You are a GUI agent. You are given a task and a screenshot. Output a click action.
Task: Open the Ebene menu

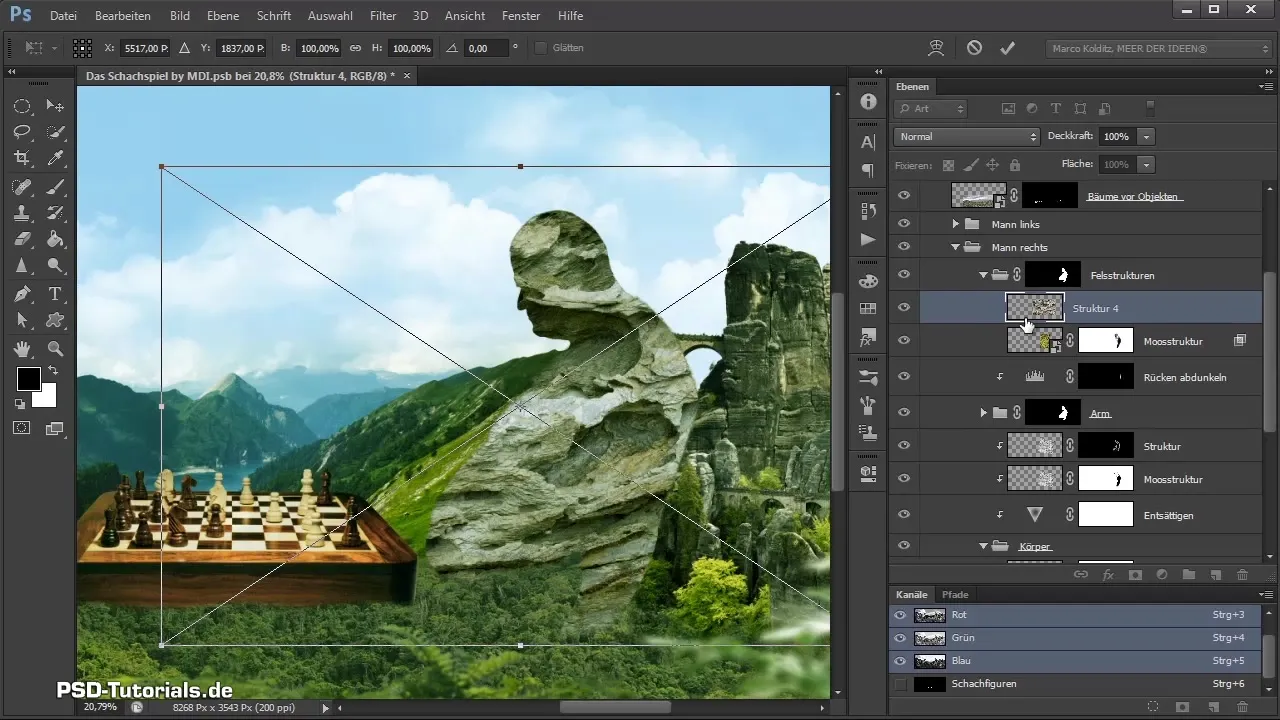(223, 16)
